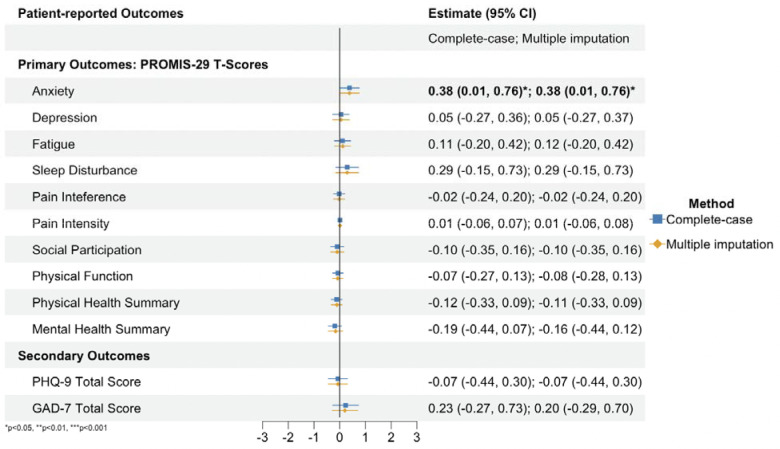780x449 pixels.
Task: Click the Pain Intensity row label
Action: click(71, 223)
